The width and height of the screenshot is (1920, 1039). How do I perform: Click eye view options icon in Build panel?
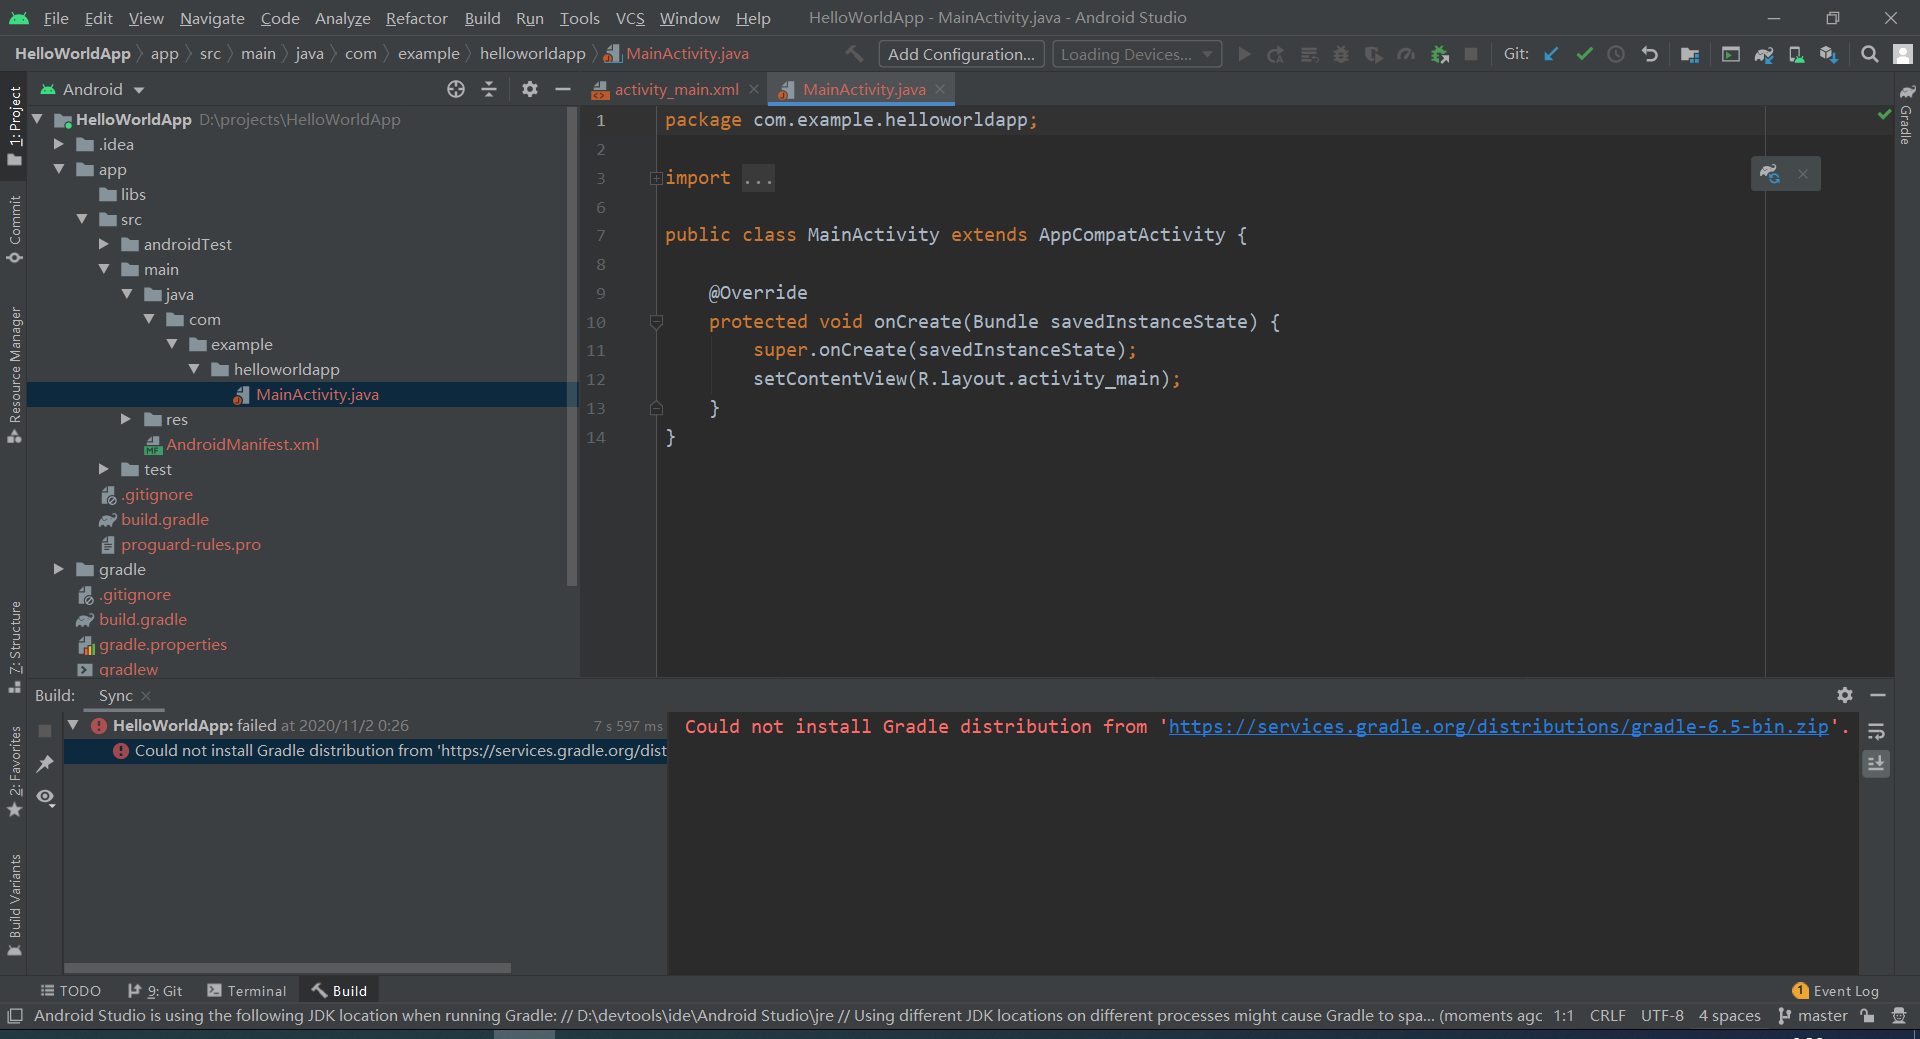click(x=45, y=797)
